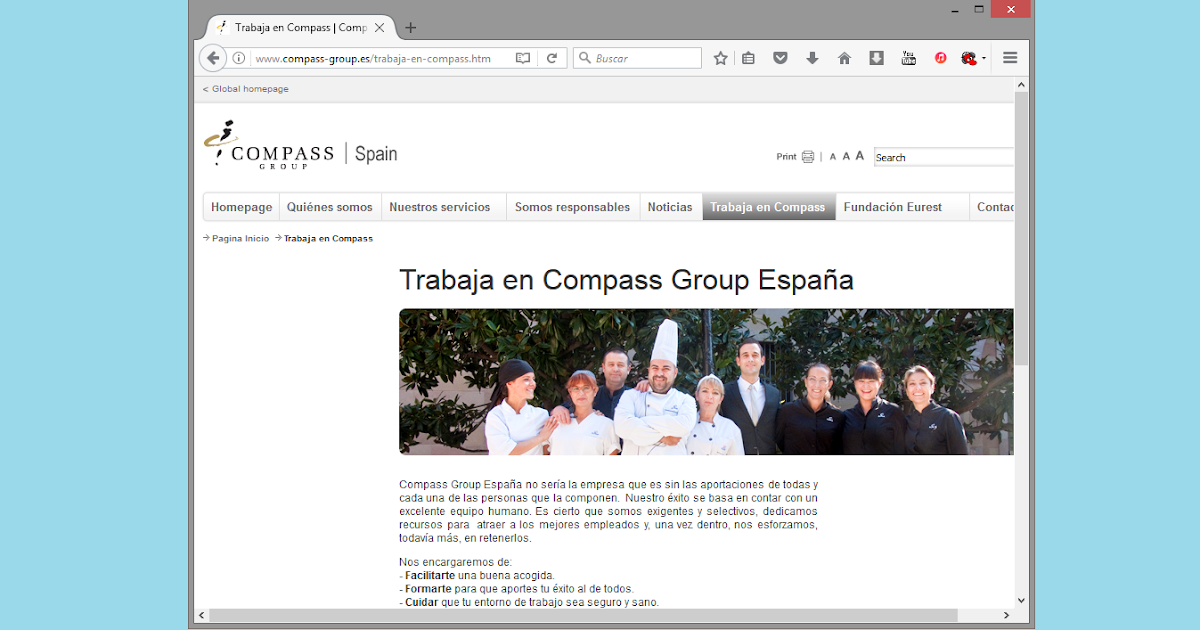Select the Fundación Eurest menu item
The image size is (1200, 630).
click(892, 206)
